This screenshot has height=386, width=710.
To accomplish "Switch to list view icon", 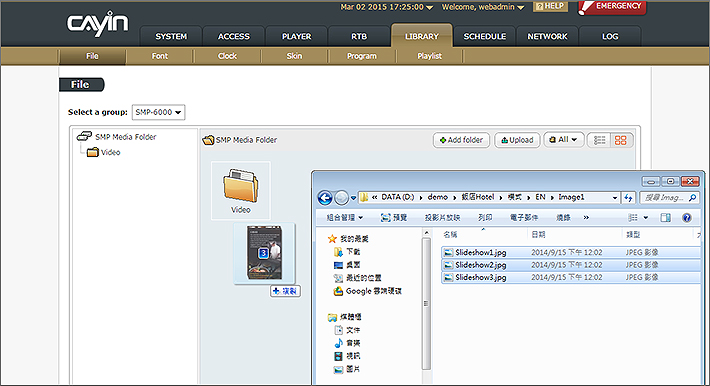I will [599, 140].
